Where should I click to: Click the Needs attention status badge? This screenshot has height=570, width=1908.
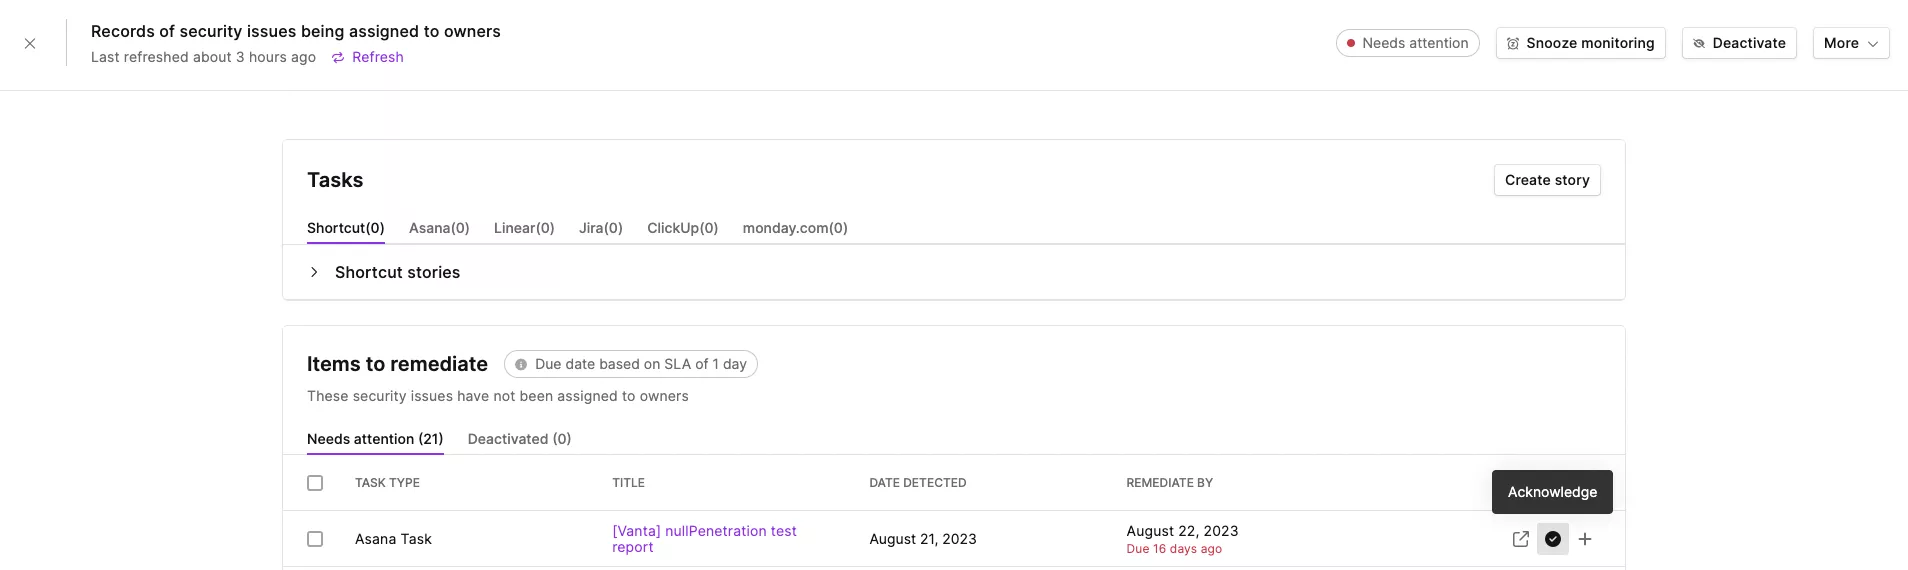[1407, 43]
